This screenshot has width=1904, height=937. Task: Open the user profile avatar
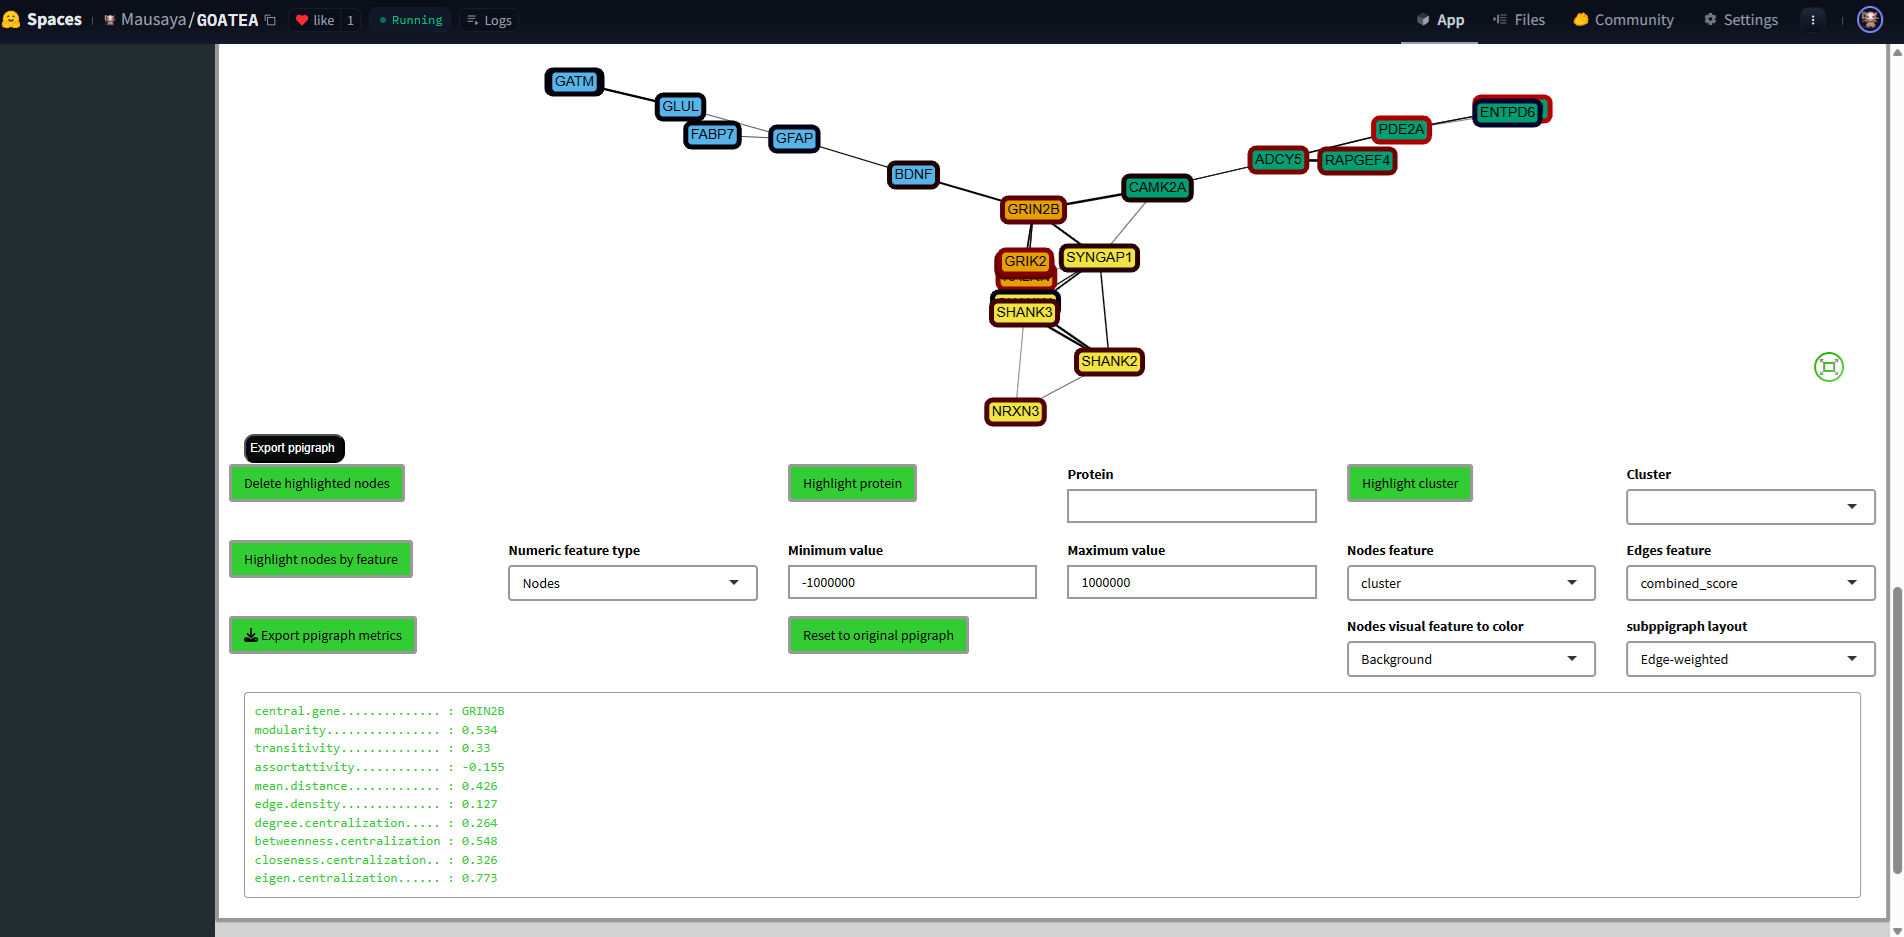(x=1869, y=20)
